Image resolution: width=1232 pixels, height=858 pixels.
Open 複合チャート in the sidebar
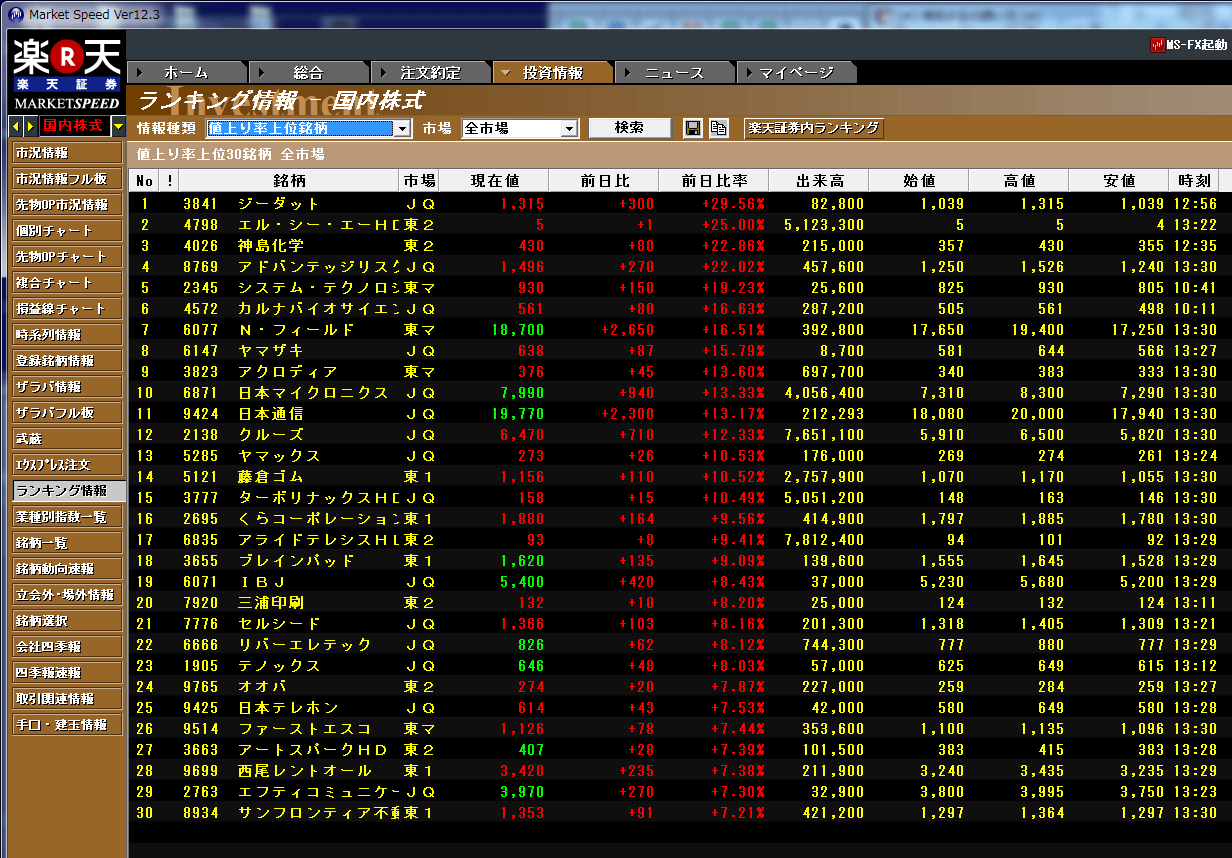68,283
